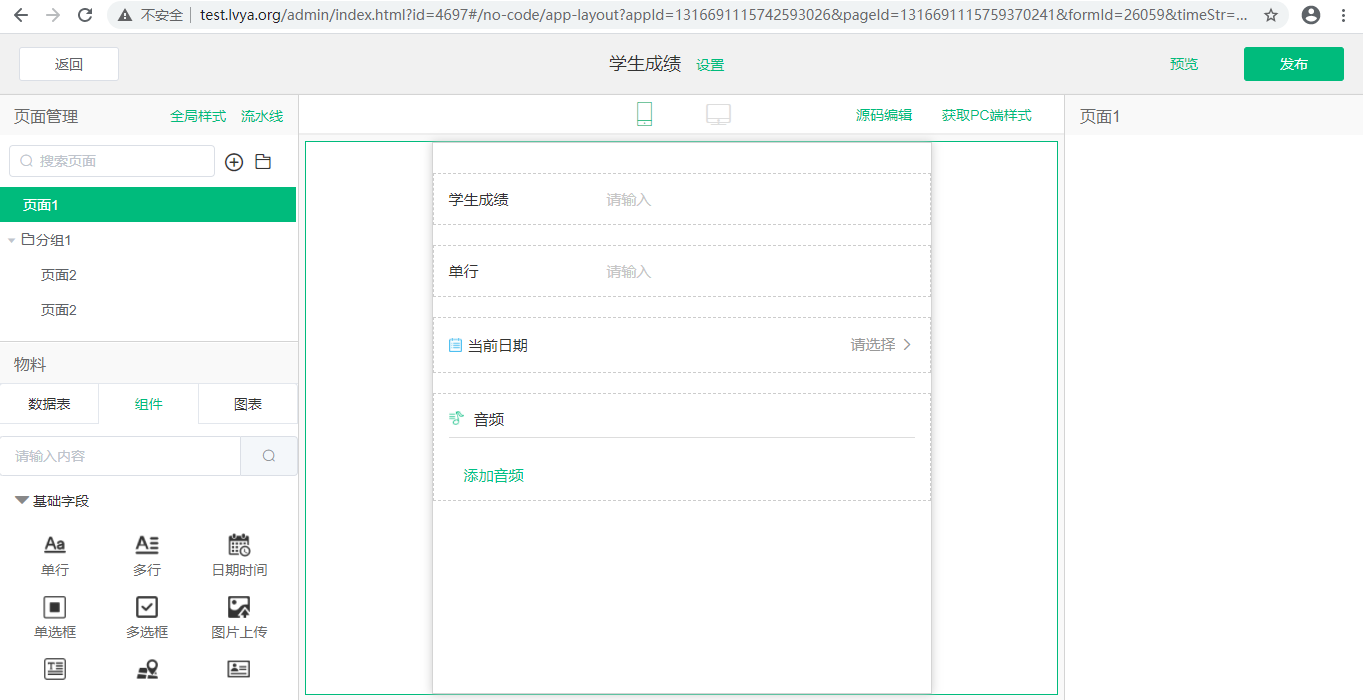
Task: Switch to the 组件 tab
Action: (x=148, y=404)
